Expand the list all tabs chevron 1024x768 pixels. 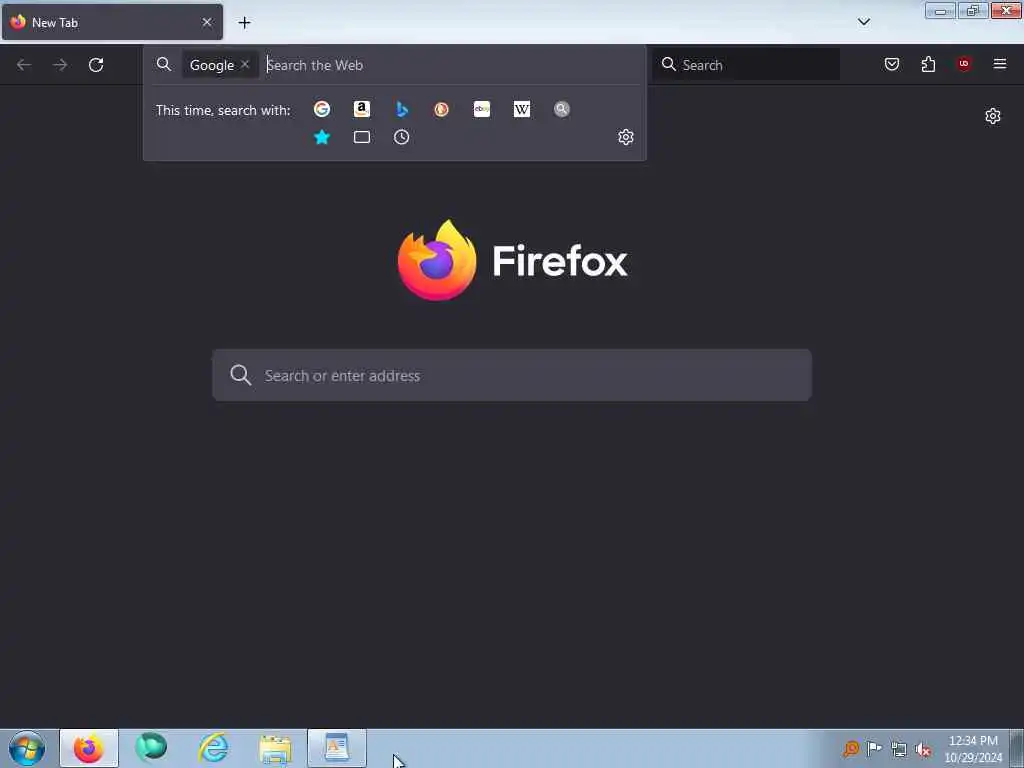pos(863,22)
